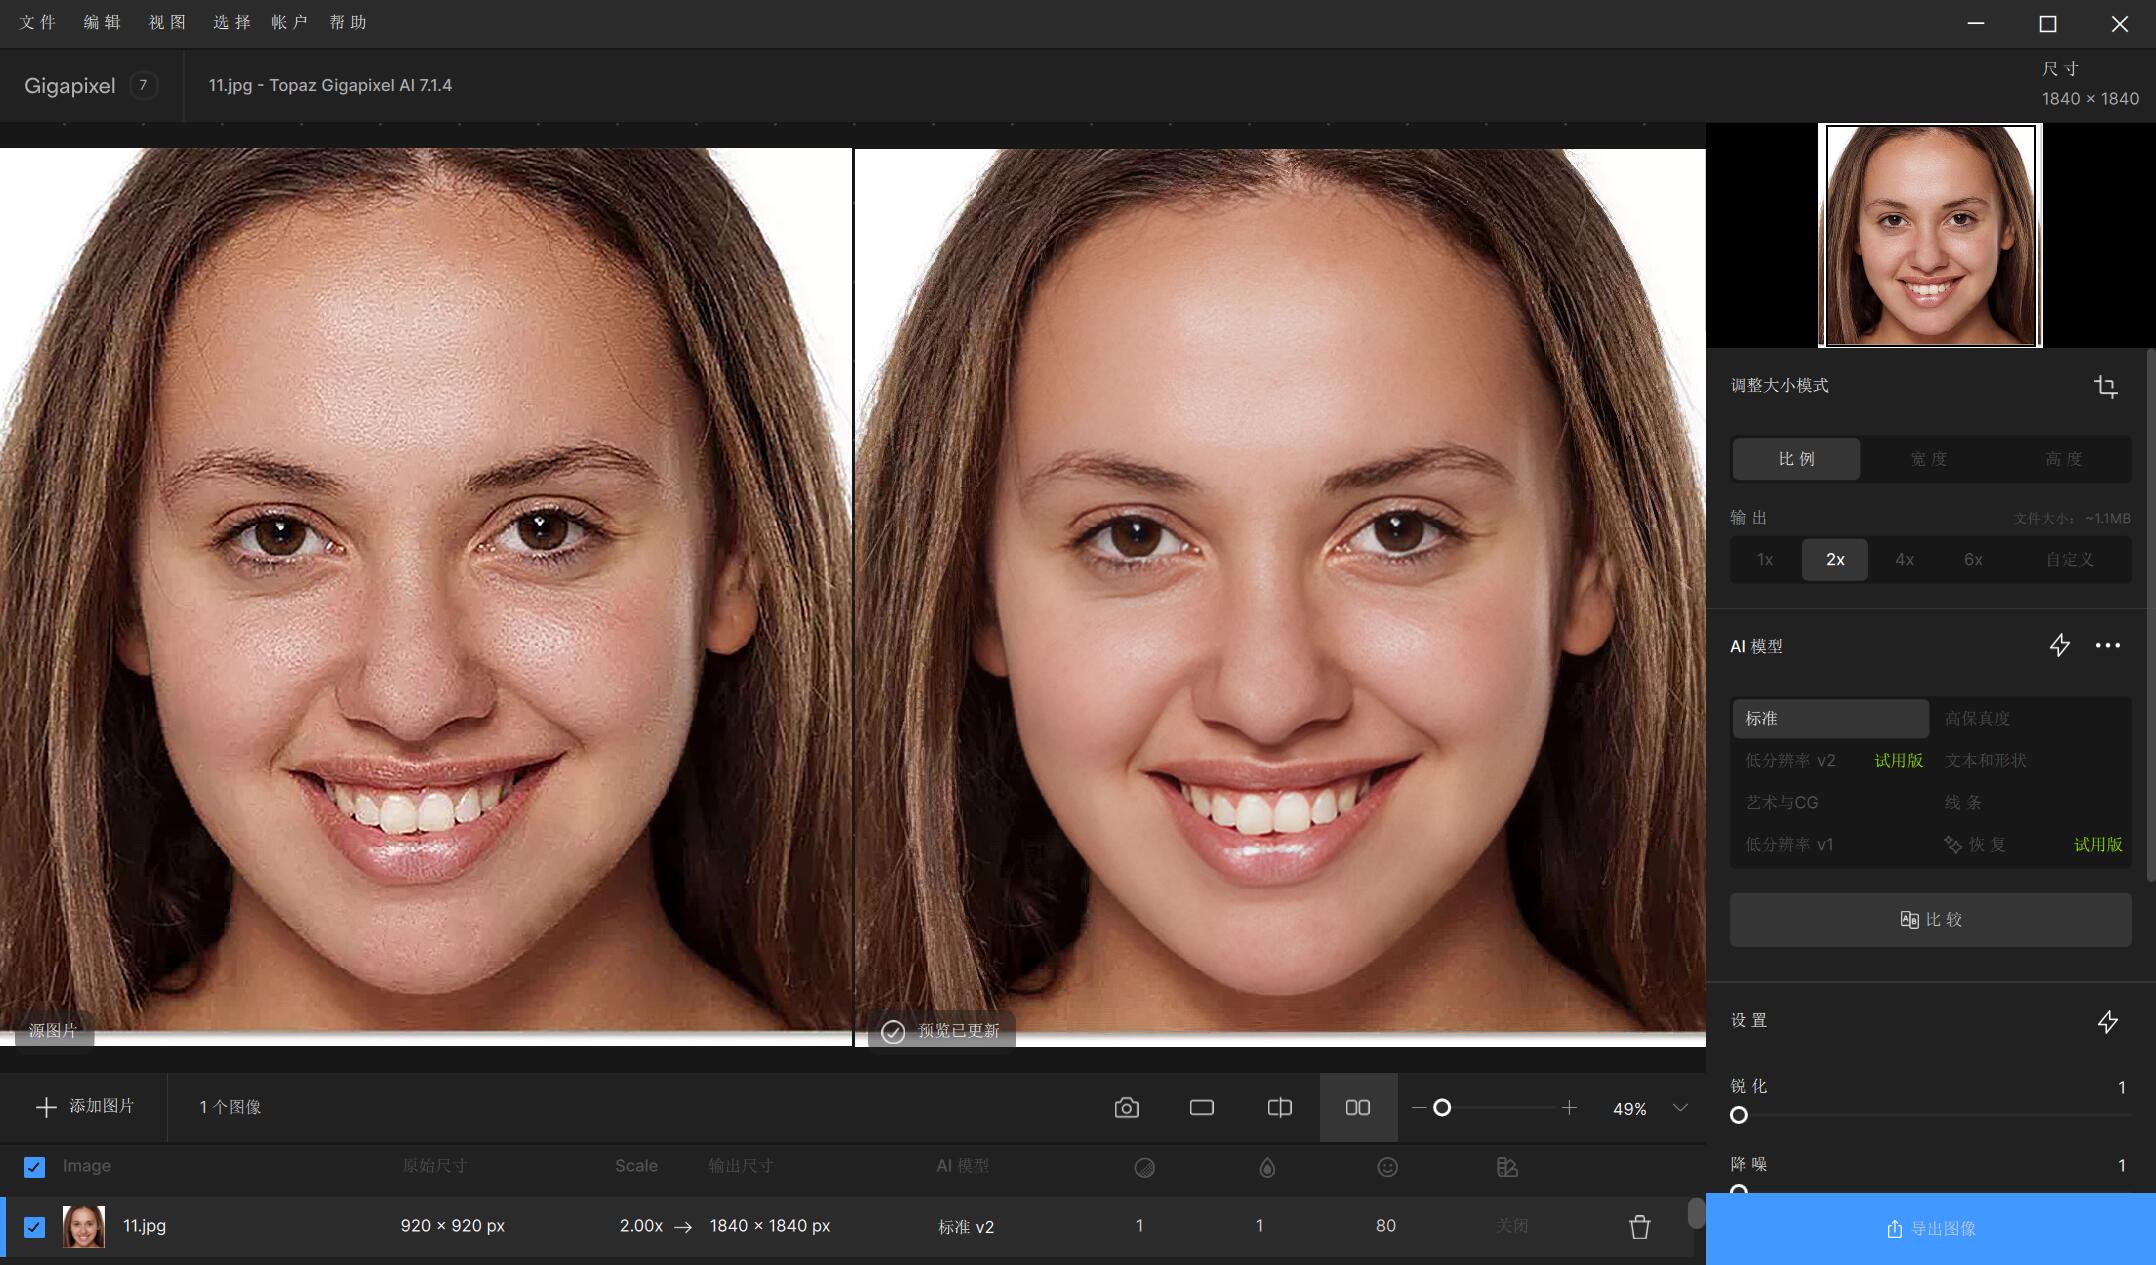Screen dimensions: 2156x1265
Task: Click the 49% zoom value
Action: [x=1629, y=1108]
